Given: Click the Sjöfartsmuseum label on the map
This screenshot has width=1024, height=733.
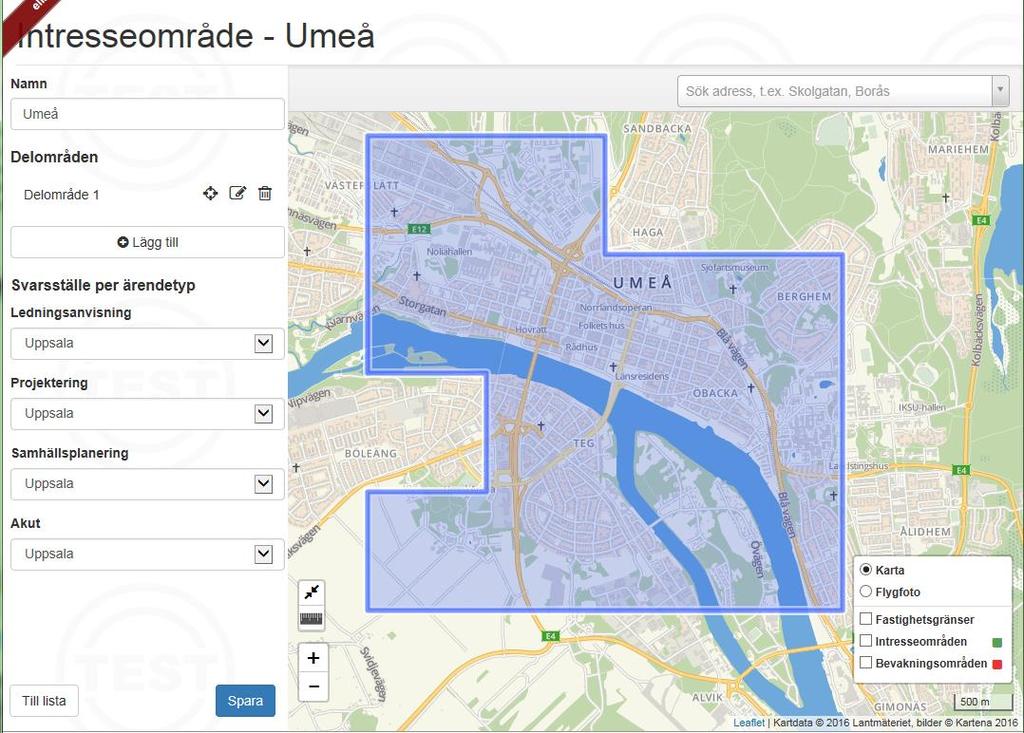Looking at the screenshot, I should click(x=734, y=267).
